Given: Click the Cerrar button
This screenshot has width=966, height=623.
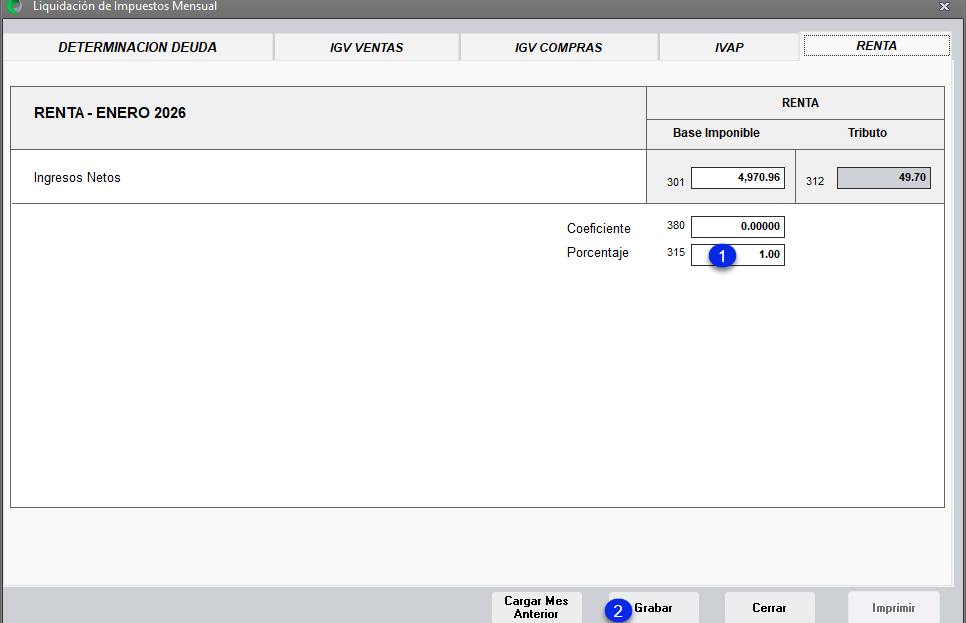Looking at the screenshot, I should pos(769,608).
